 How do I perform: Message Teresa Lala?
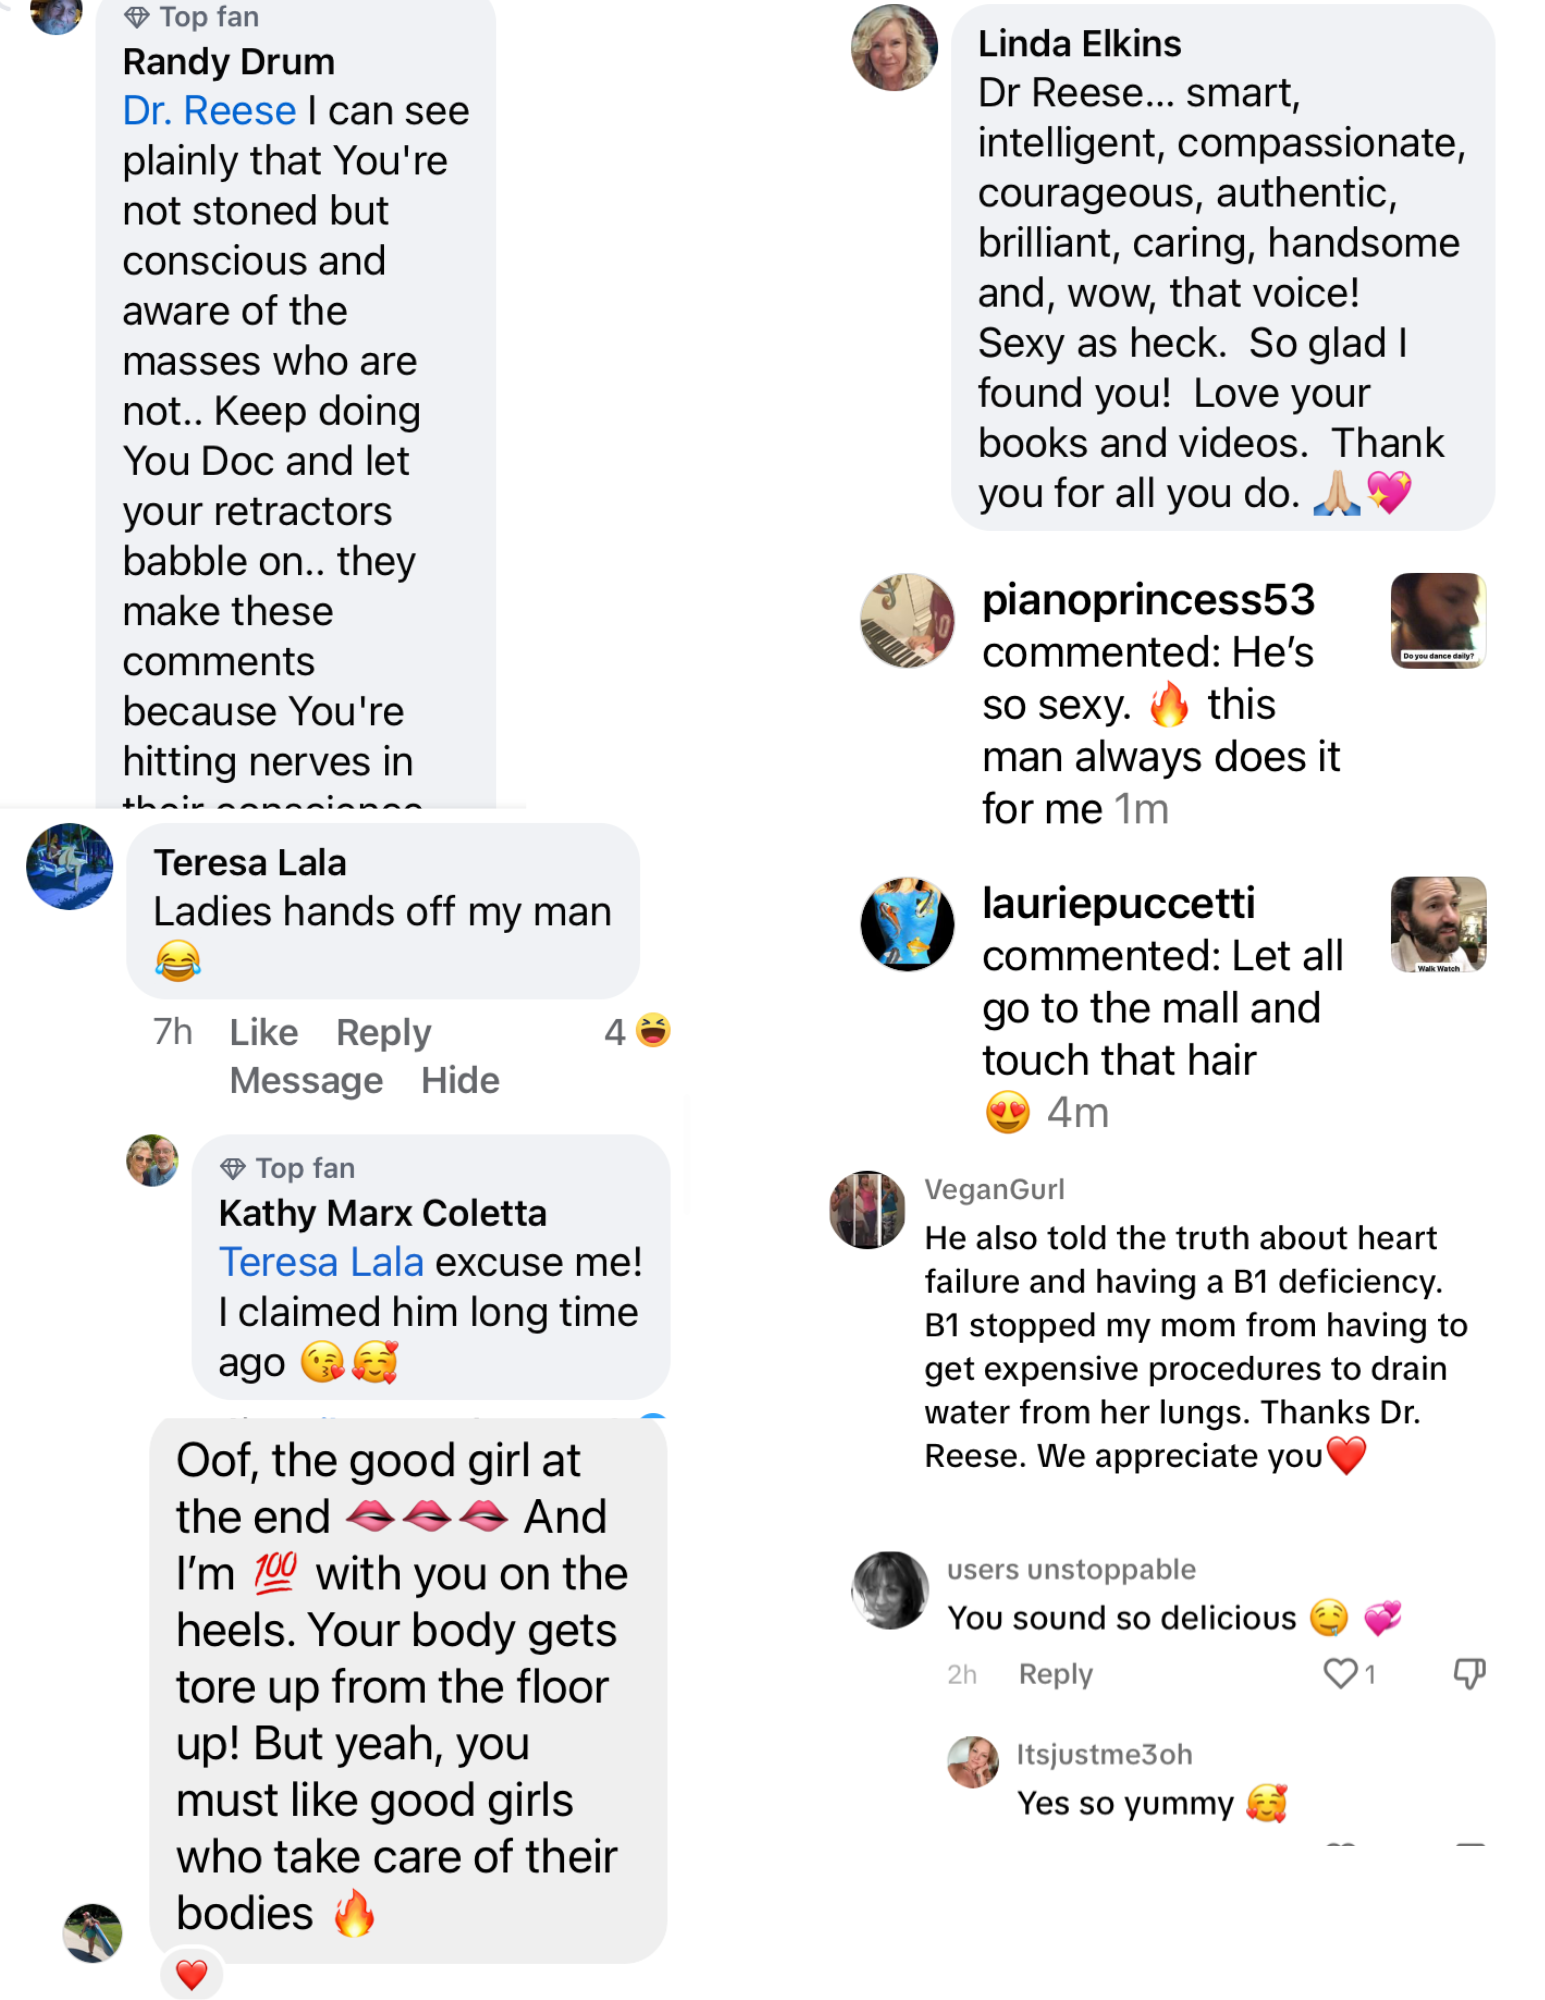pyautogui.click(x=306, y=1080)
